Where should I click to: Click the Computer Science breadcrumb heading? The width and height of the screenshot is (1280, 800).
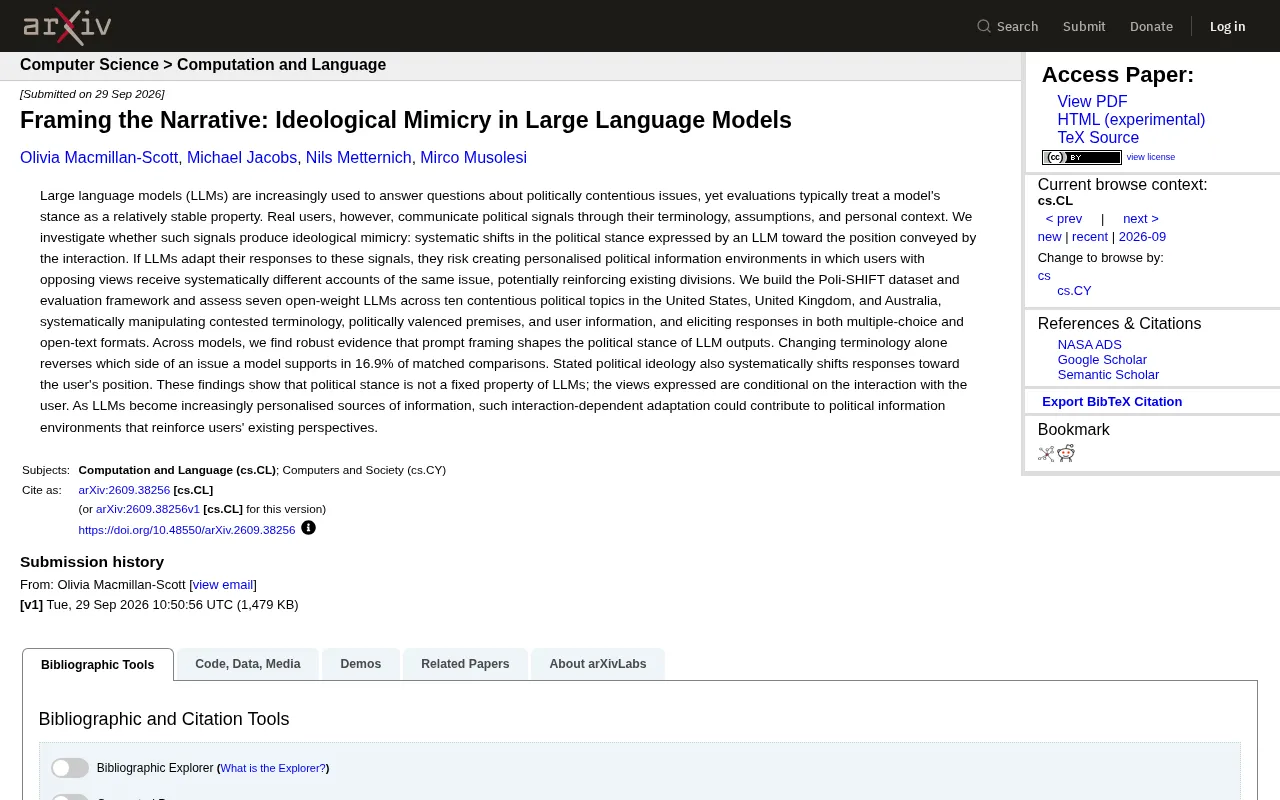(x=89, y=65)
